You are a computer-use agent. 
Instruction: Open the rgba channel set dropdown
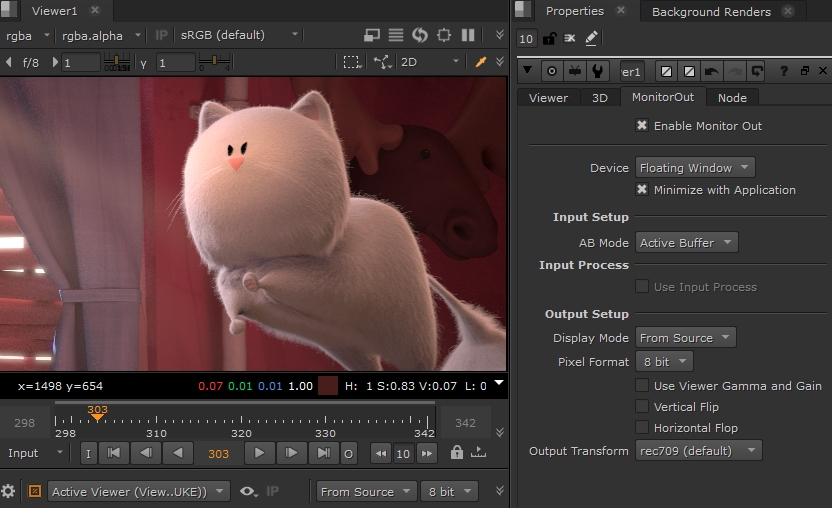(27, 36)
